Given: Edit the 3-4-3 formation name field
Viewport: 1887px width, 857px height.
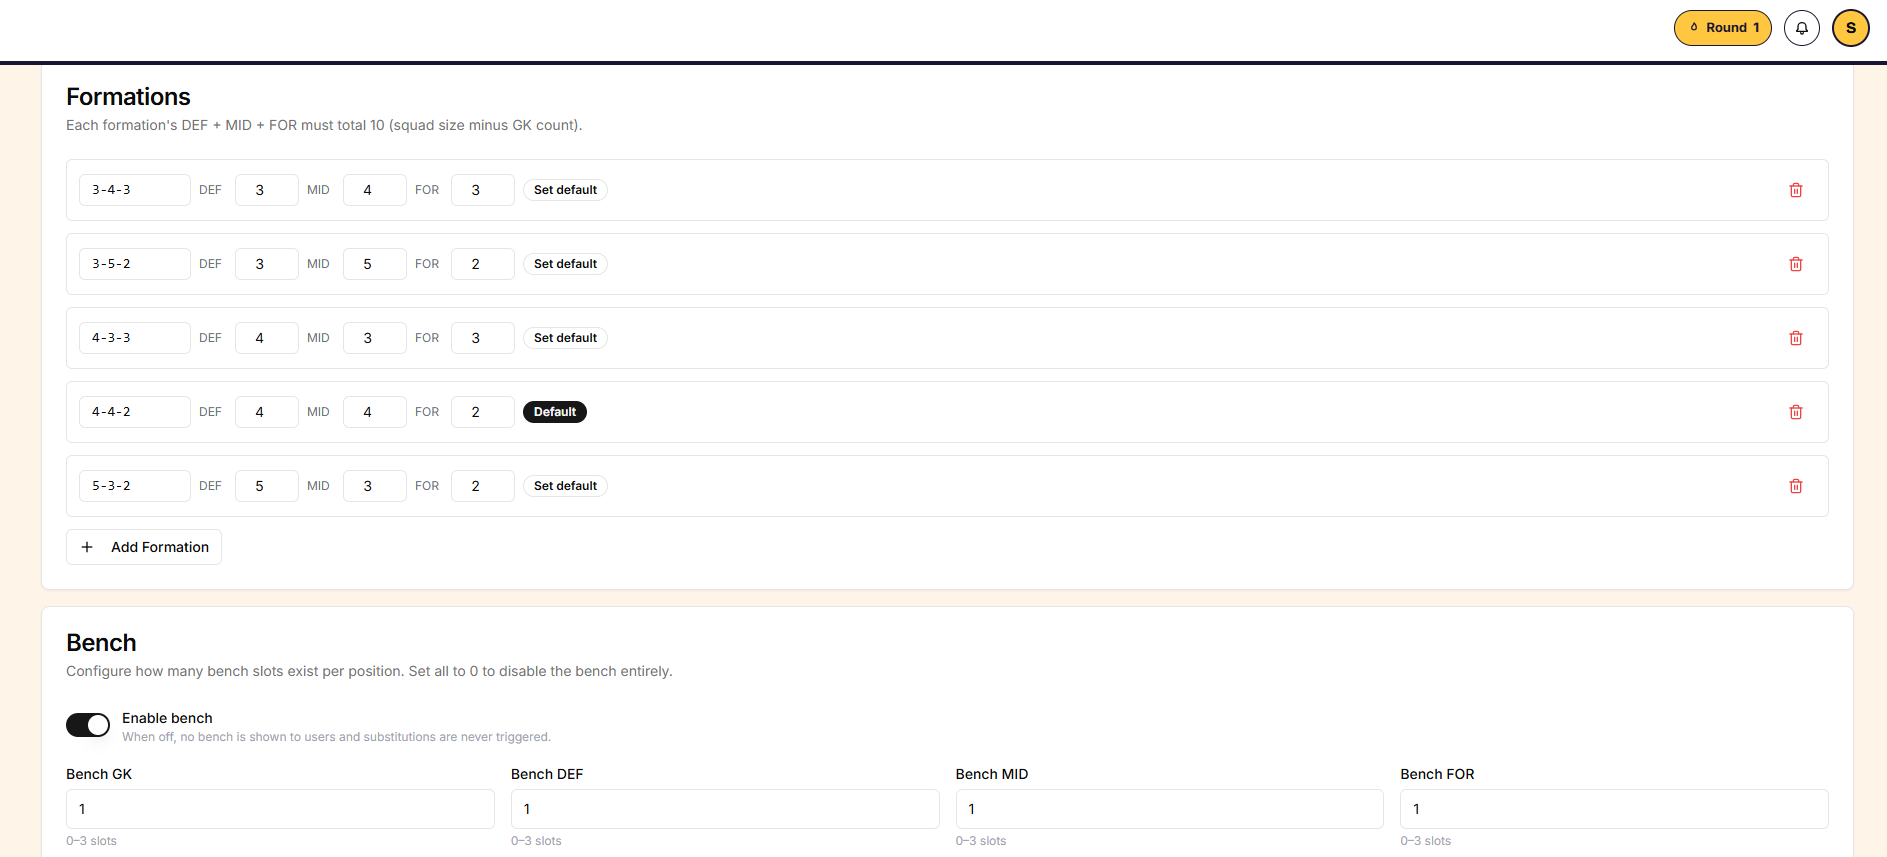Looking at the screenshot, I should point(135,190).
